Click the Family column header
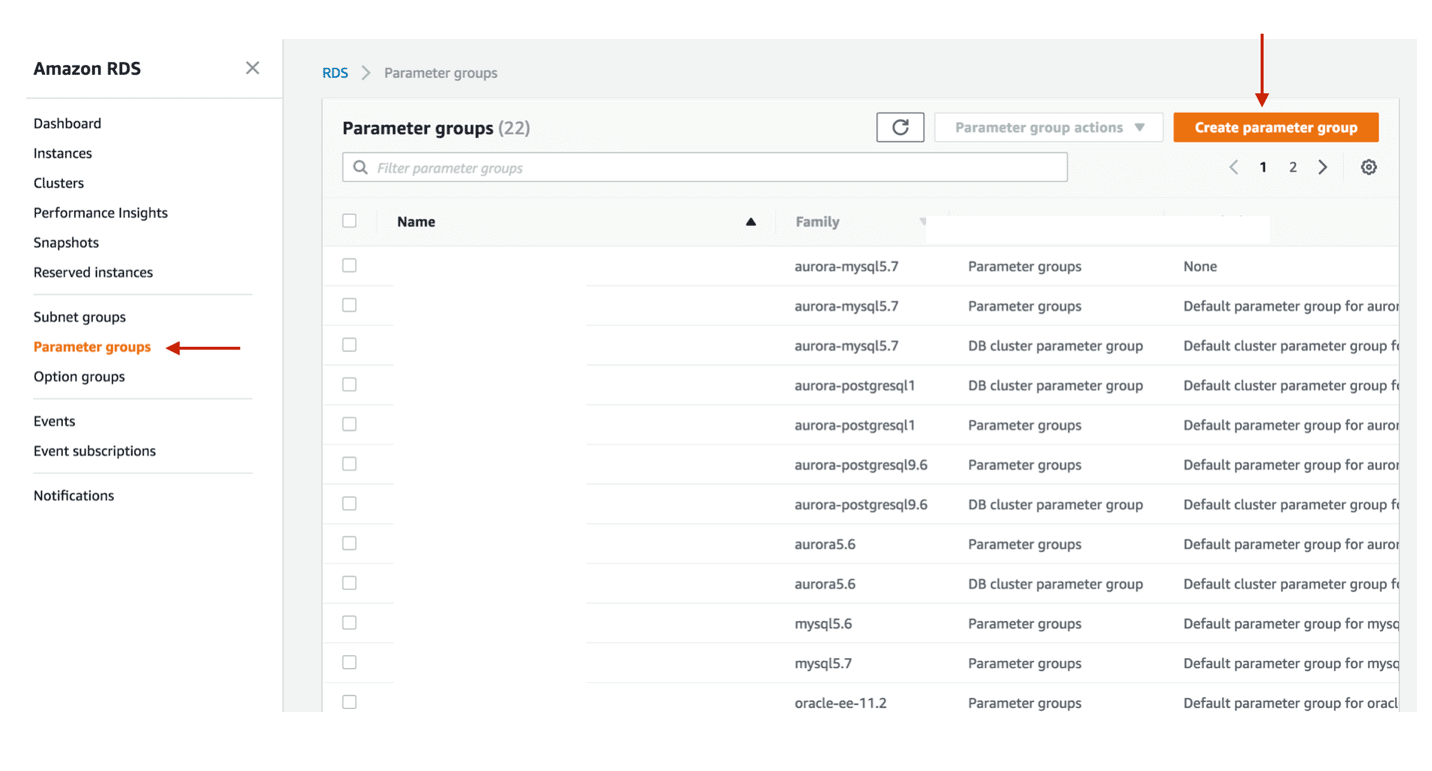1432x771 pixels. pos(817,222)
